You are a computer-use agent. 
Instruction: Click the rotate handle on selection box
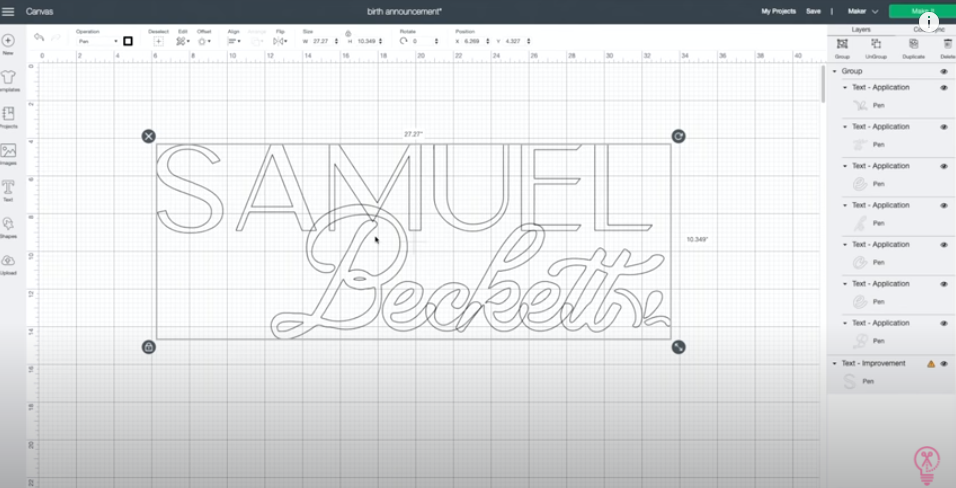click(x=678, y=136)
